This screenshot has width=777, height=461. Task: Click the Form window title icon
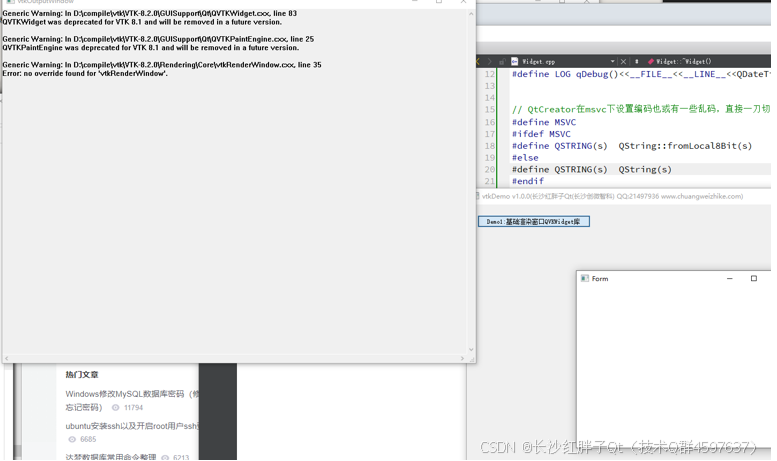point(585,279)
